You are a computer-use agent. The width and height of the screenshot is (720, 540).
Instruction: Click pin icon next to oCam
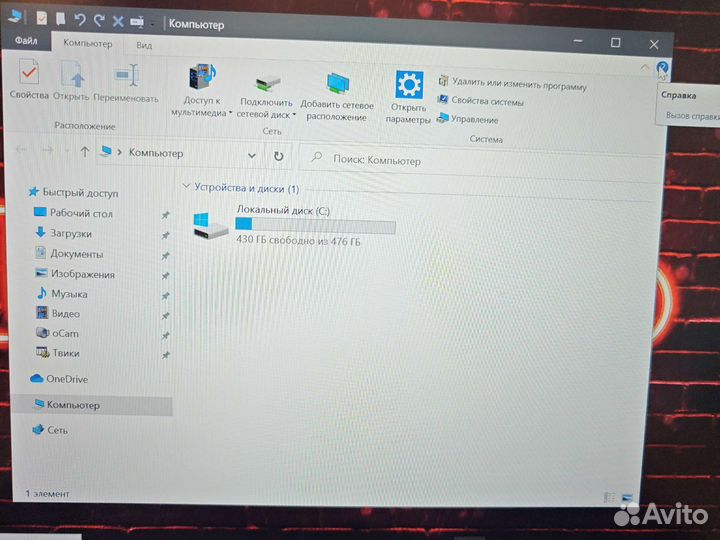tap(165, 336)
